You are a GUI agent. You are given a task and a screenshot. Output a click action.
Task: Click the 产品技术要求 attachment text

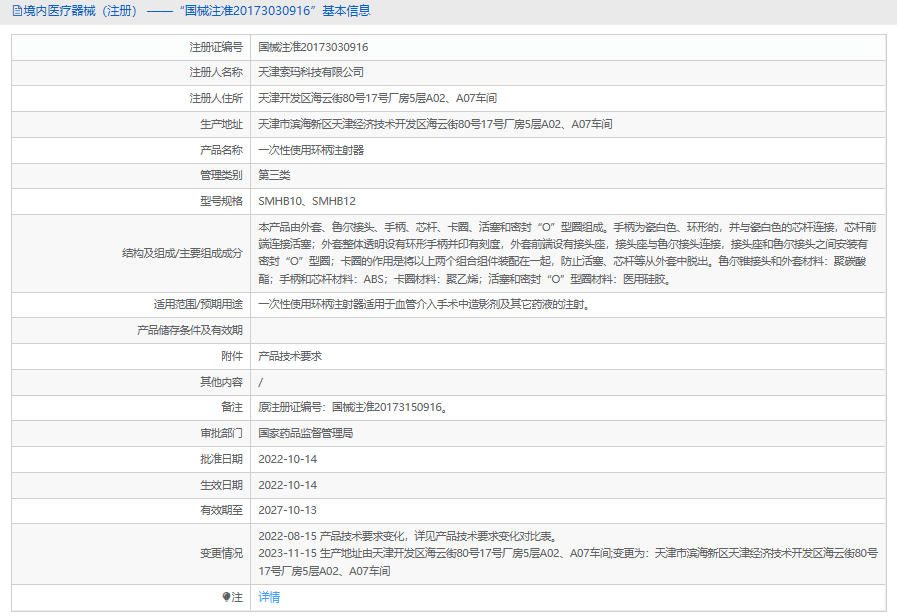pyautogui.click(x=290, y=356)
